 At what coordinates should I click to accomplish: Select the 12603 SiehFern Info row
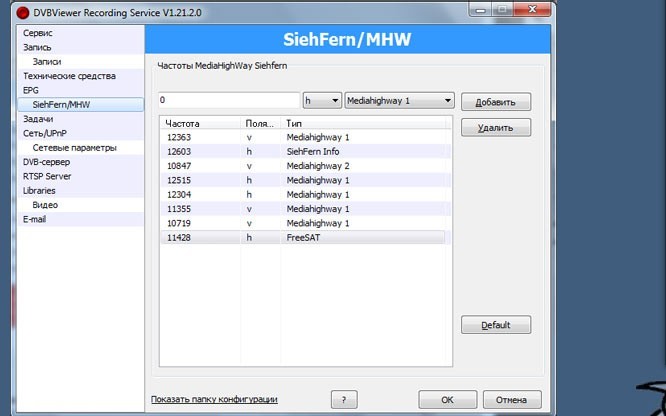point(300,150)
